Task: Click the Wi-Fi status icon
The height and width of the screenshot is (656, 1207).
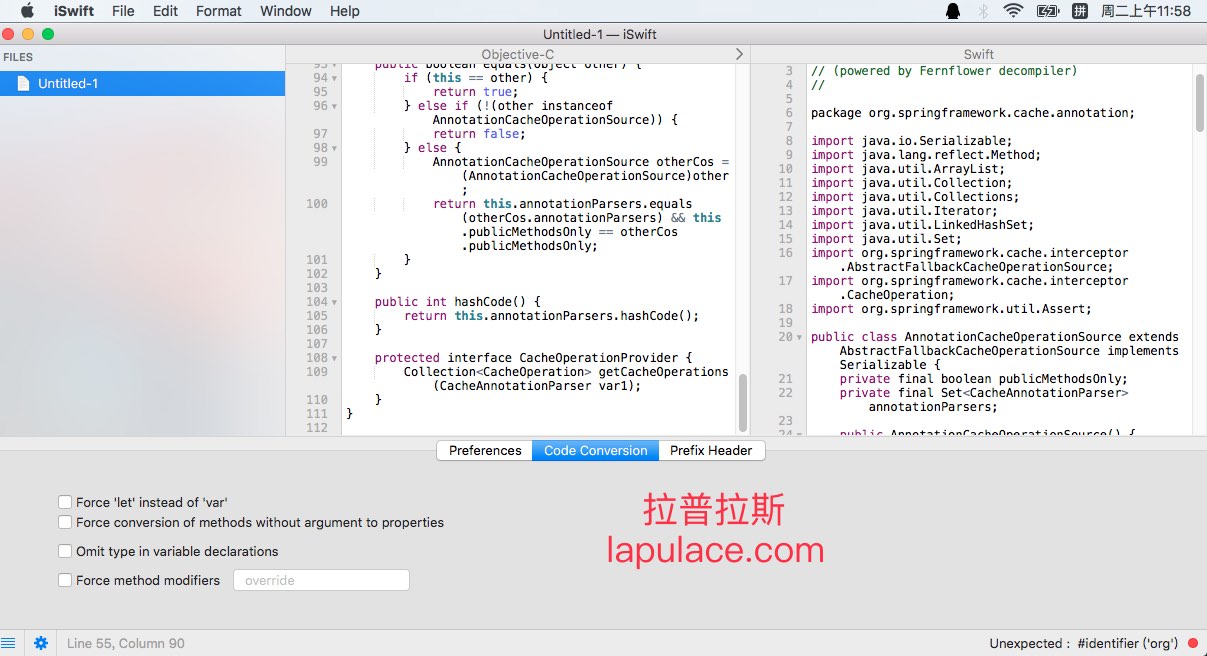Action: pos(1013,11)
